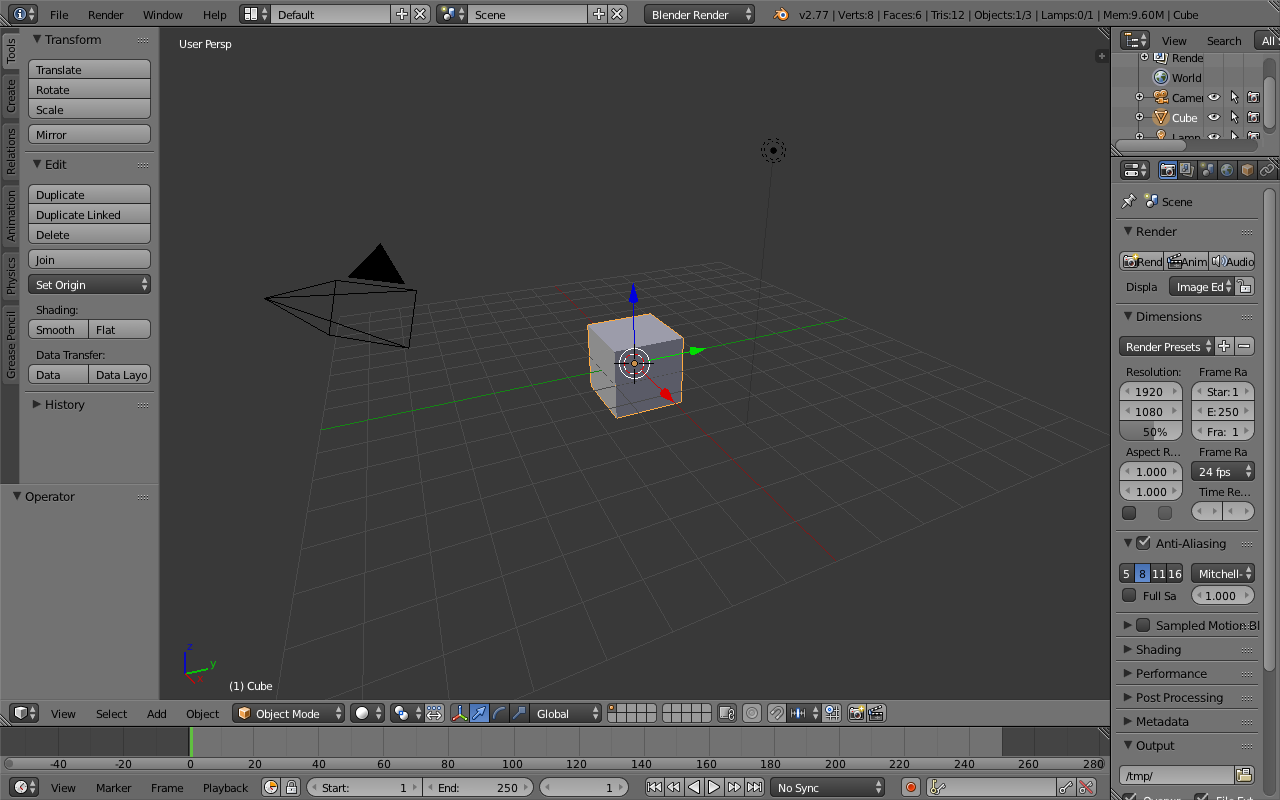Remove render preset with minus button
Screen dimensions: 1280x800
click(x=1244, y=346)
